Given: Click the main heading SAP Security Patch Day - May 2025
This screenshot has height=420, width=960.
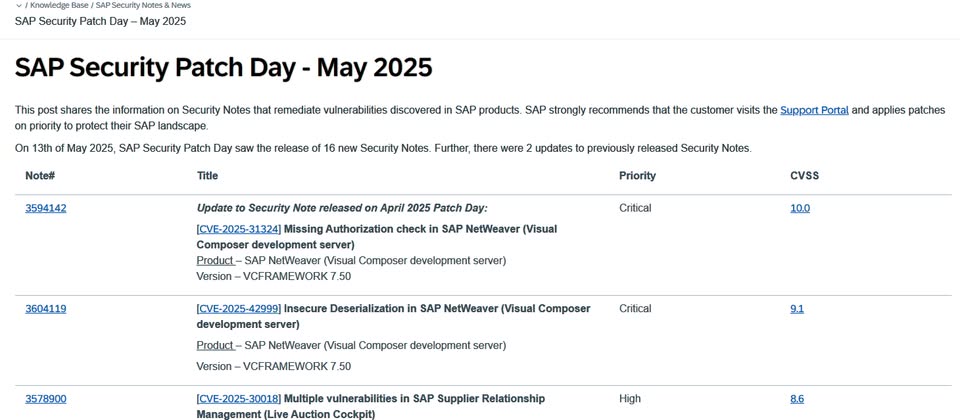Looking at the screenshot, I should click(223, 67).
